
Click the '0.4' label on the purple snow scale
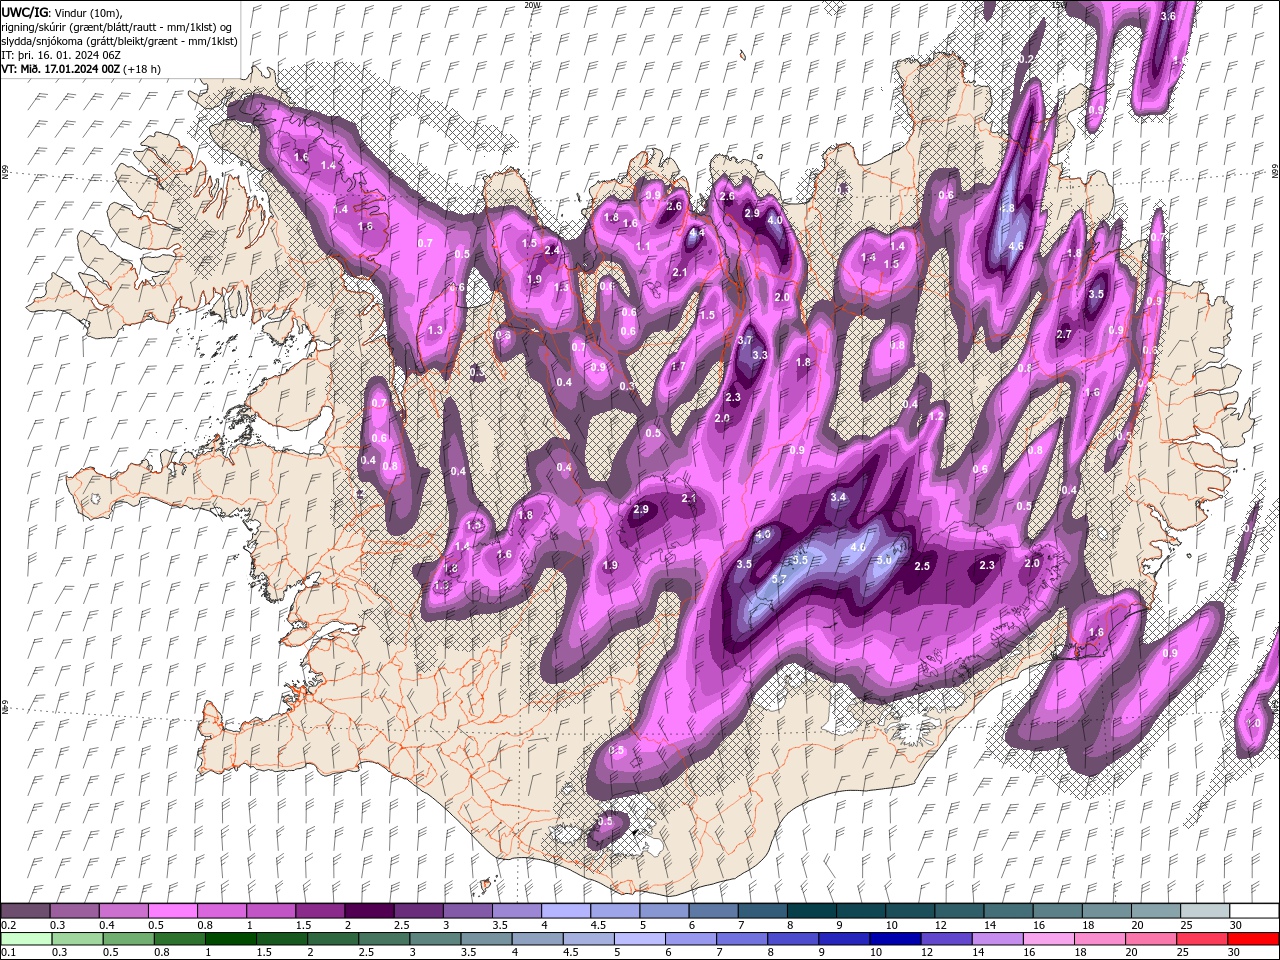107,925
